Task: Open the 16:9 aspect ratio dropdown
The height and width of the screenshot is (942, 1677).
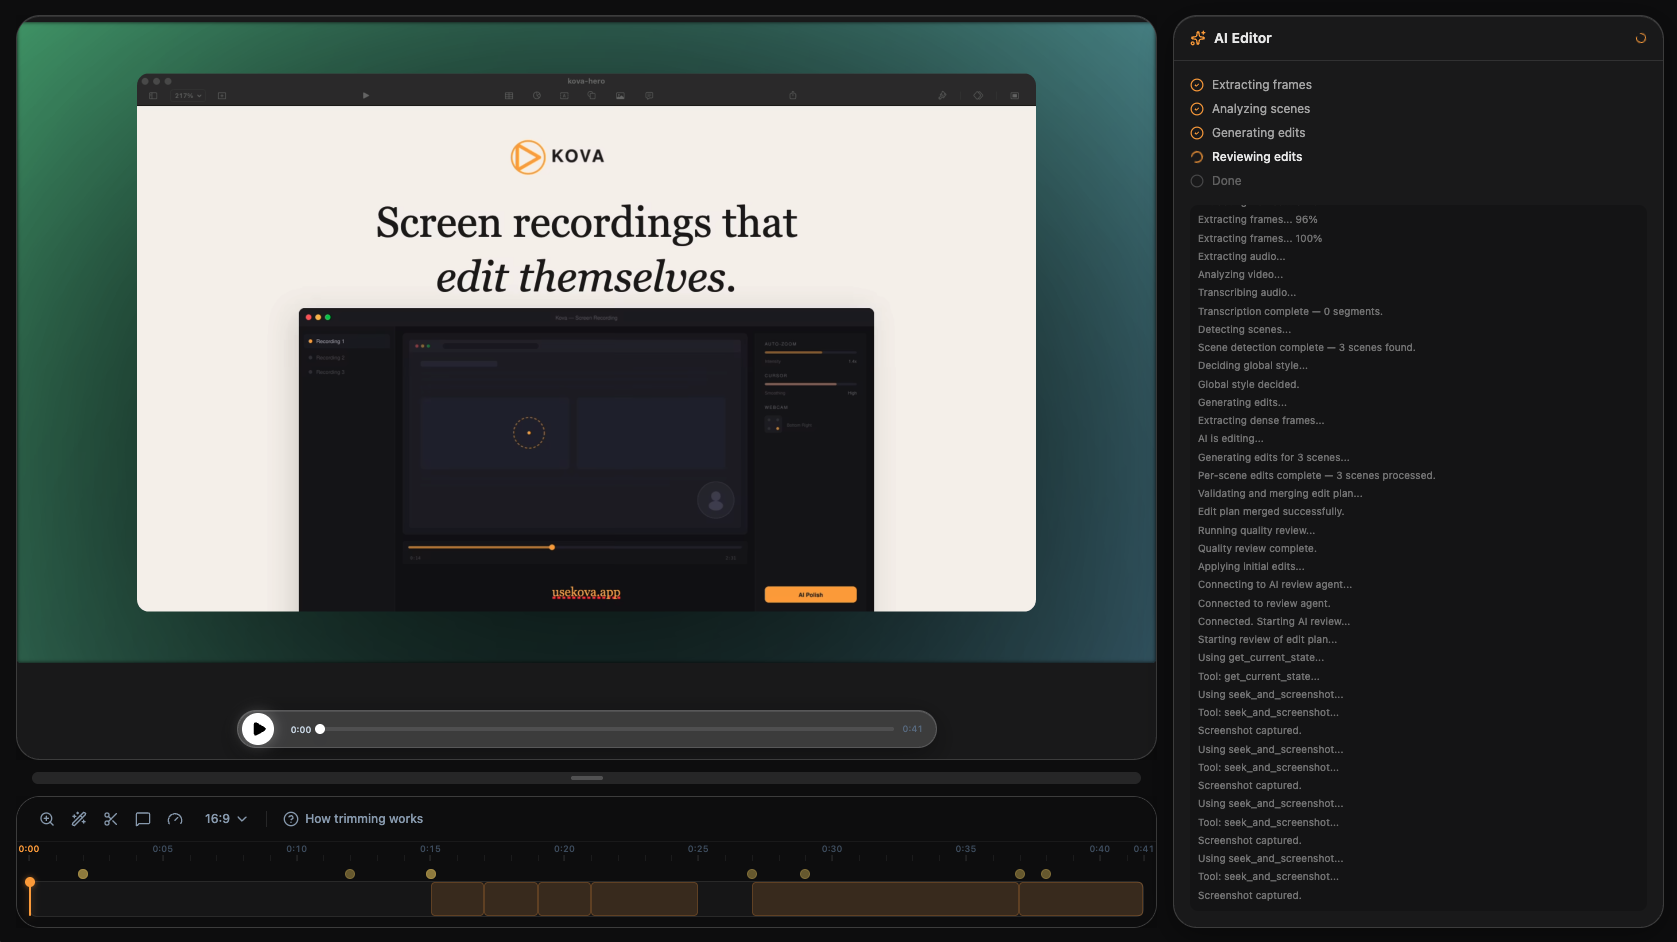Action: pyautogui.click(x=226, y=819)
